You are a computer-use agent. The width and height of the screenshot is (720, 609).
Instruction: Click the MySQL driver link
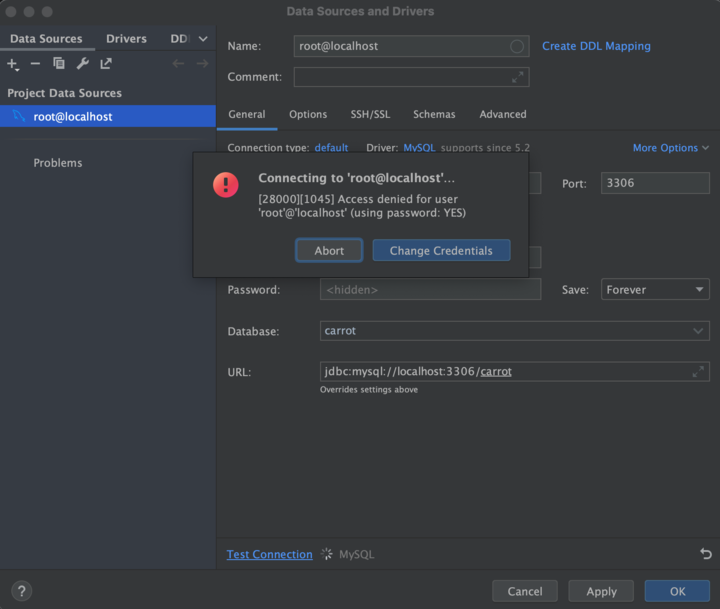click(x=419, y=148)
